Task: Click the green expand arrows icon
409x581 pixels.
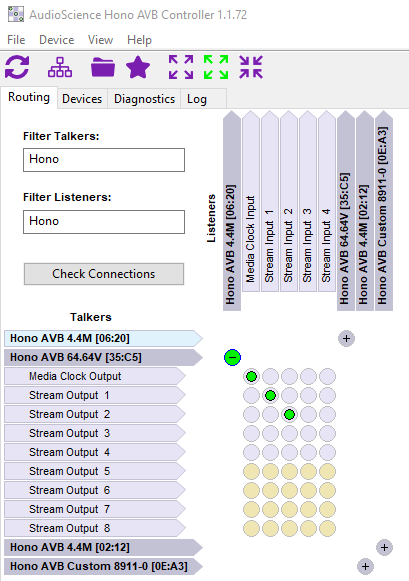Action: coord(216,67)
